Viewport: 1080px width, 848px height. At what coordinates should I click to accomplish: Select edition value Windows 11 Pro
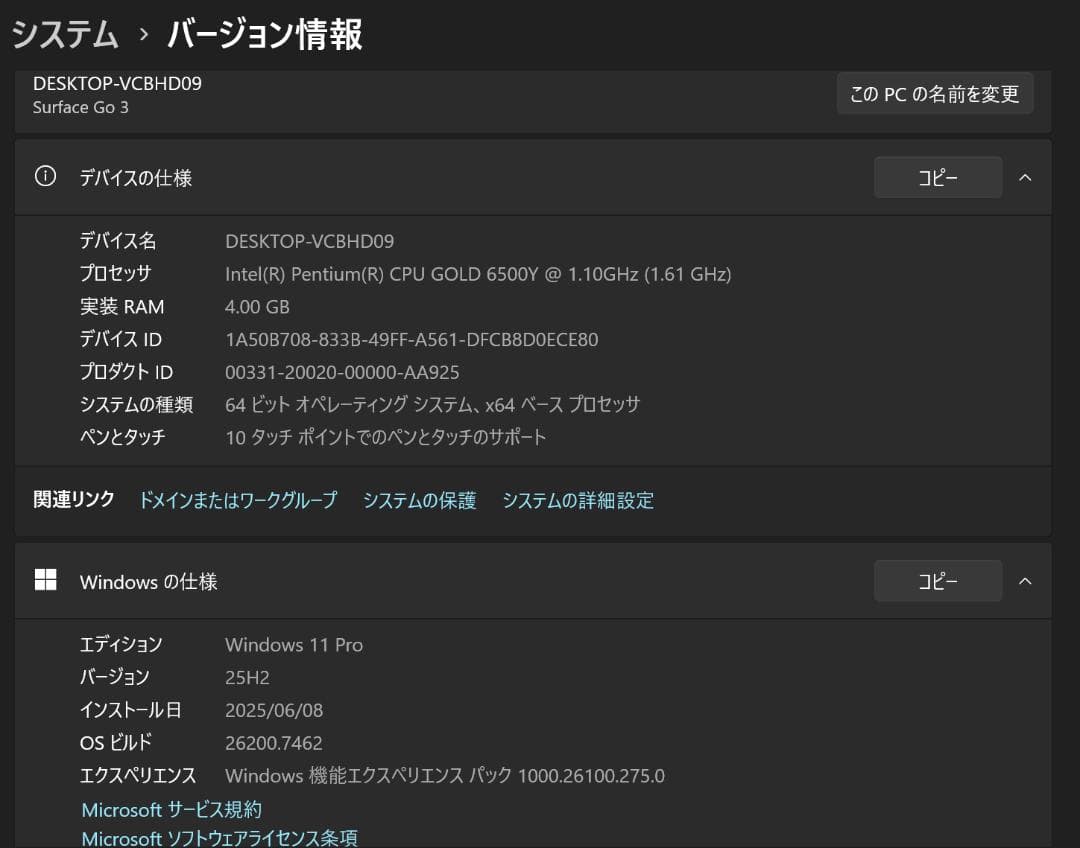293,645
